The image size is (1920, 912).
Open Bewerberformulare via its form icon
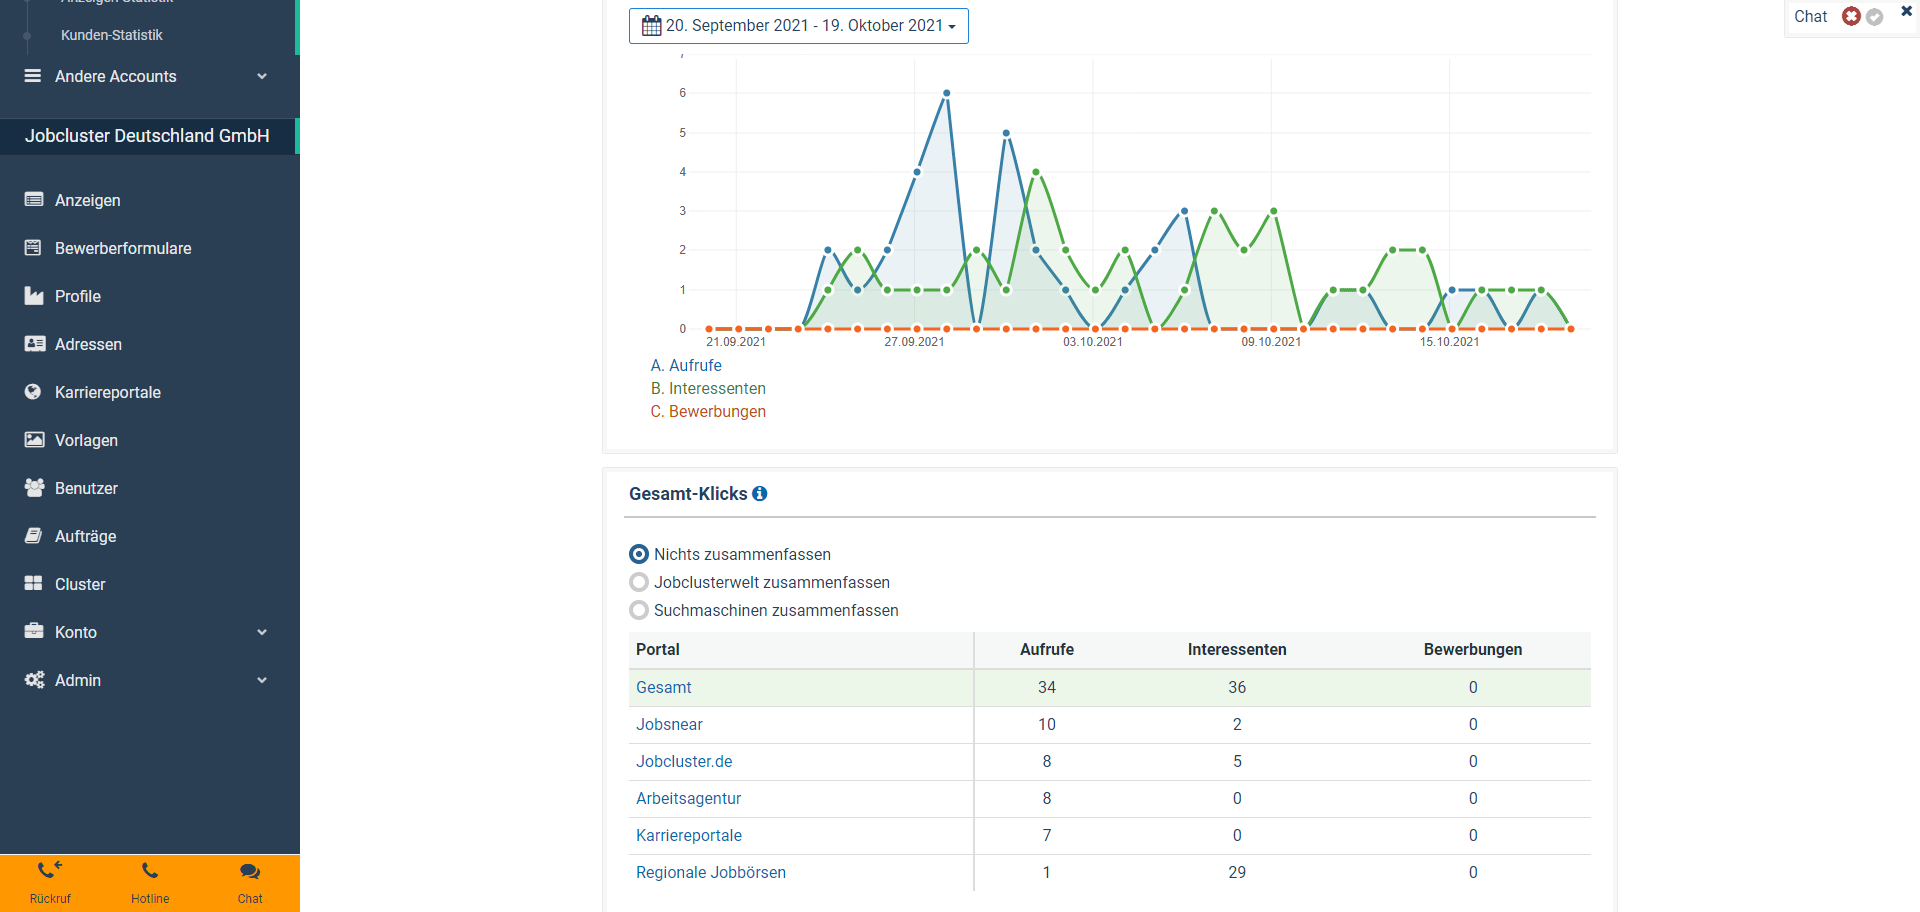(x=34, y=248)
